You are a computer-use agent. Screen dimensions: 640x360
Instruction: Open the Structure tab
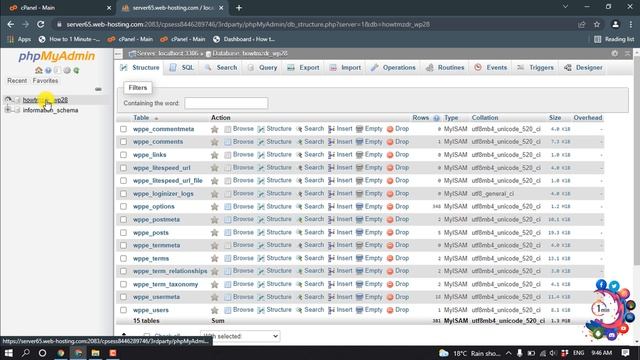point(140,68)
